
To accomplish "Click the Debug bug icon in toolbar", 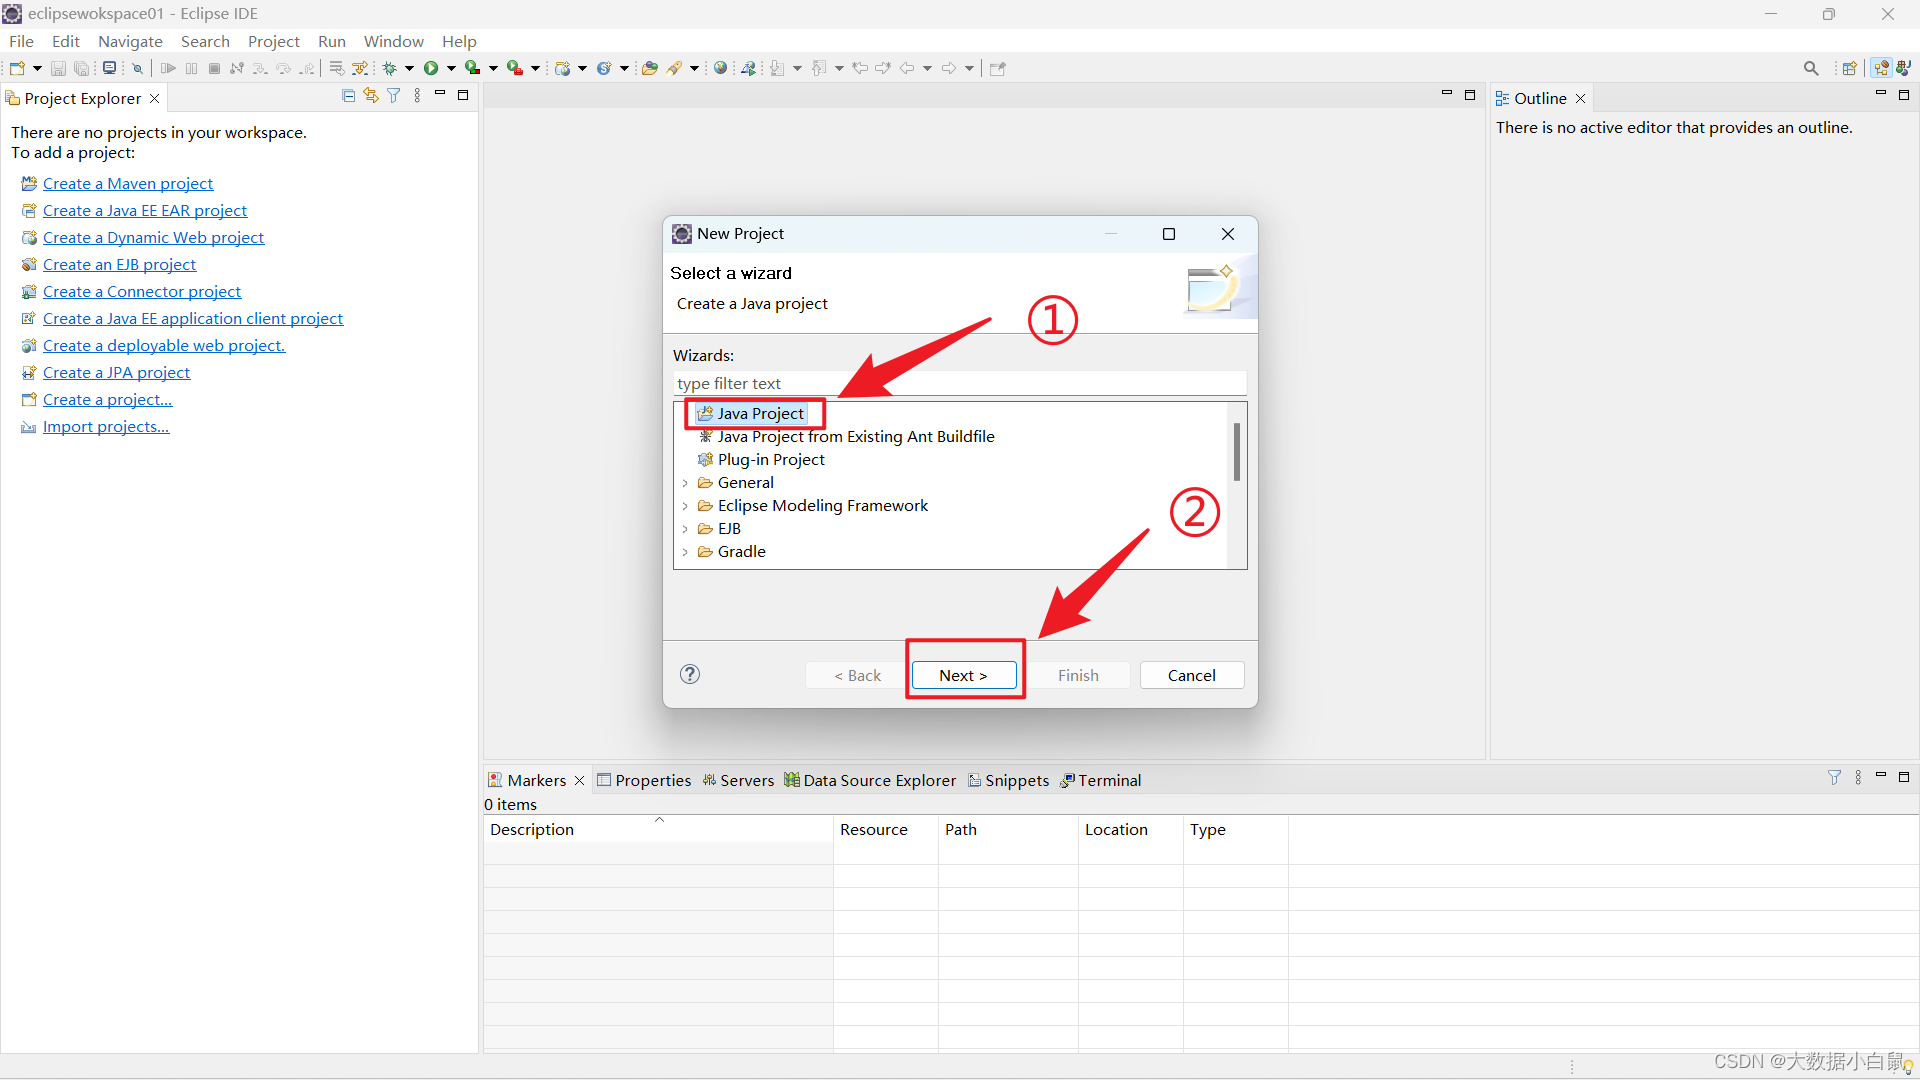I will (390, 68).
